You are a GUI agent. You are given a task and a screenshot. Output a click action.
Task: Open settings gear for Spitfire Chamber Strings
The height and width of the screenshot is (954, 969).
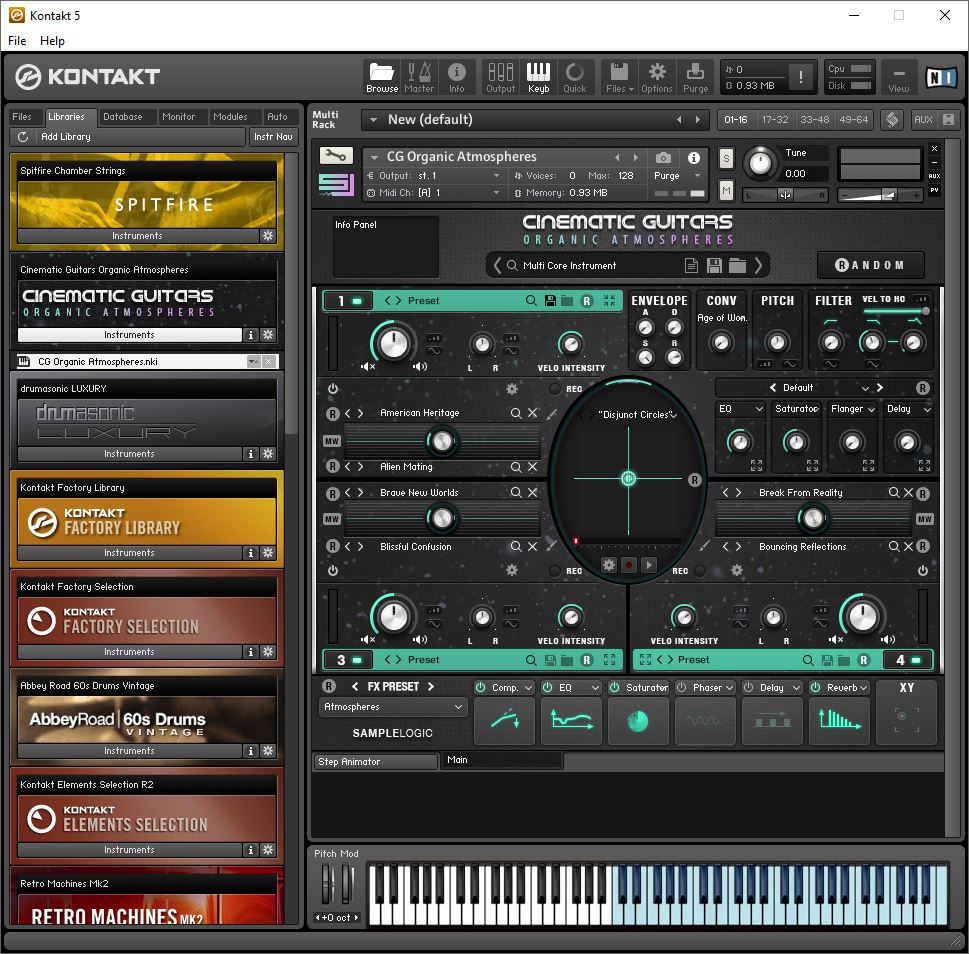[x=268, y=235]
